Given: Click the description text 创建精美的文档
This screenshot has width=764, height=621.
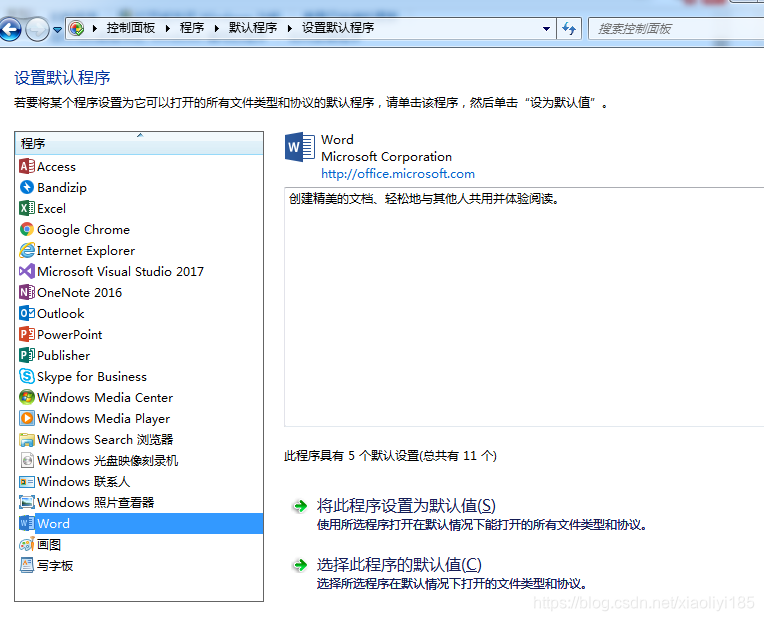Looking at the screenshot, I should [x=423, y=198].
